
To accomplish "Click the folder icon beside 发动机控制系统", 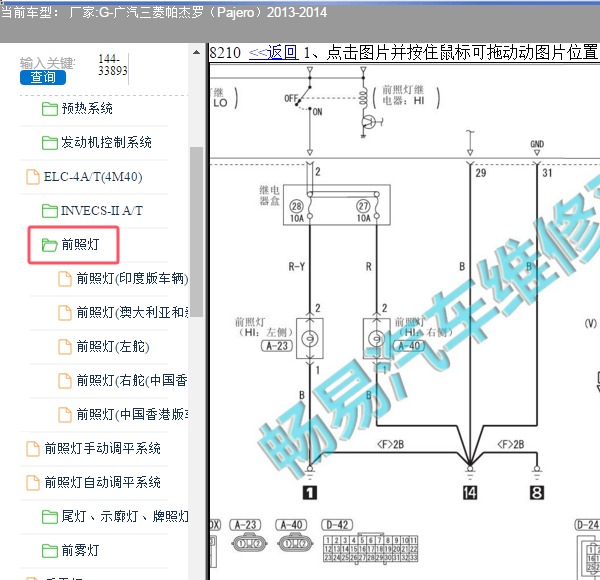I will tap(50, 143).
